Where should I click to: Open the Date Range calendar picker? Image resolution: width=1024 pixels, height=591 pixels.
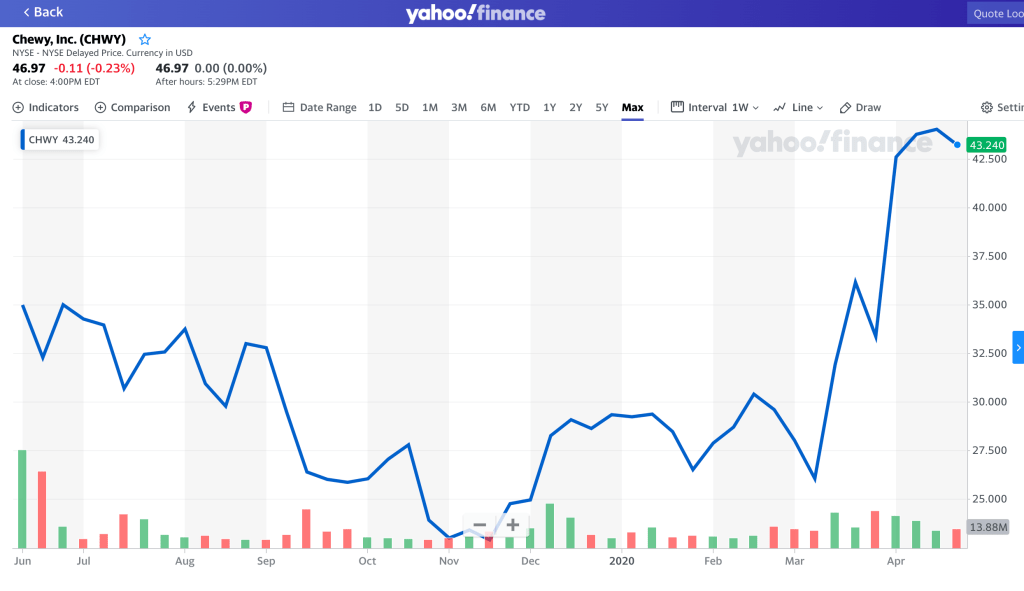319,107
